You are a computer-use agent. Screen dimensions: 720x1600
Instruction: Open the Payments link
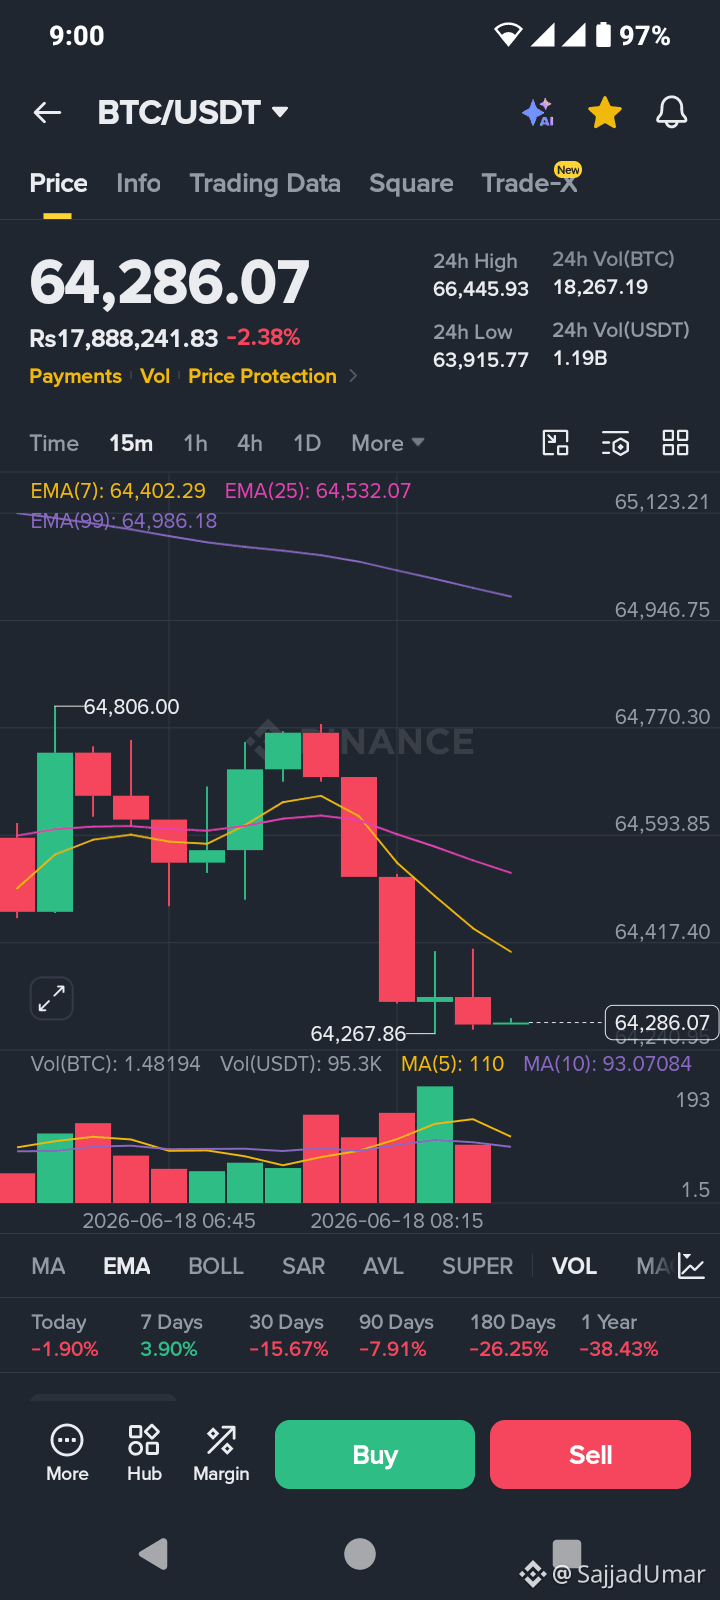click(75, 376)
